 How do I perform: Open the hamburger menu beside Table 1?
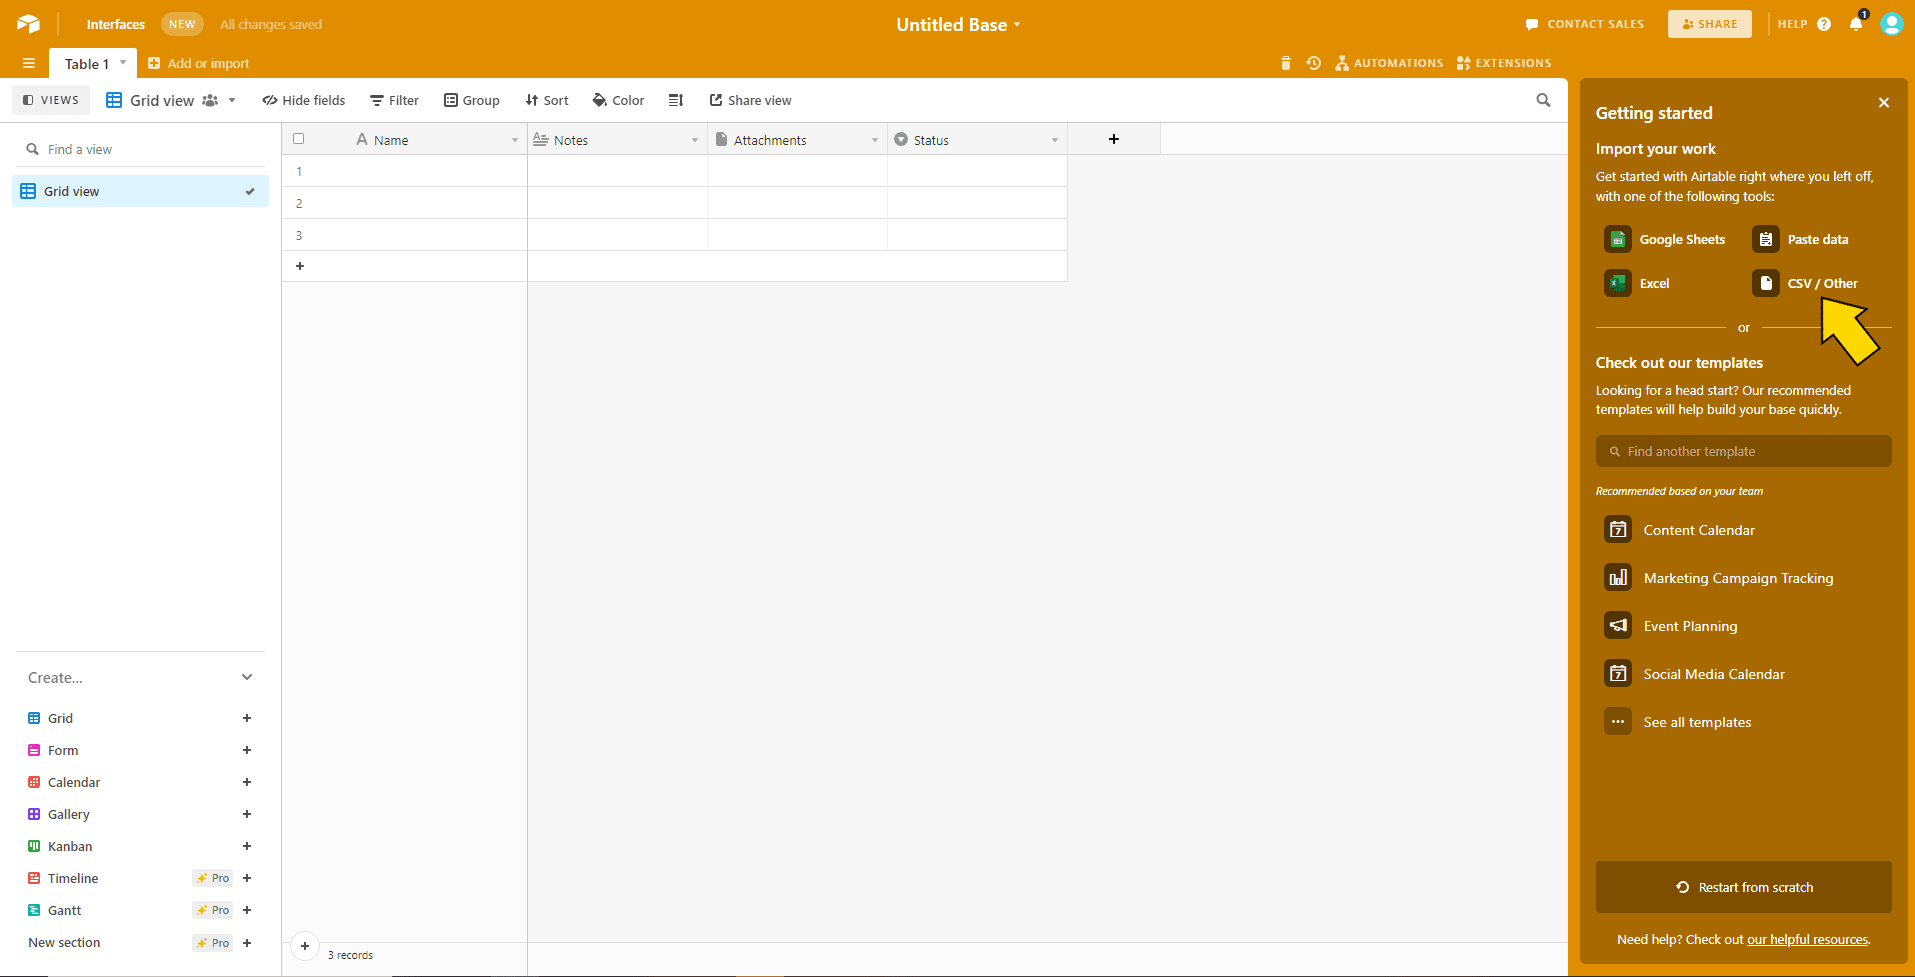click(29, 63)
